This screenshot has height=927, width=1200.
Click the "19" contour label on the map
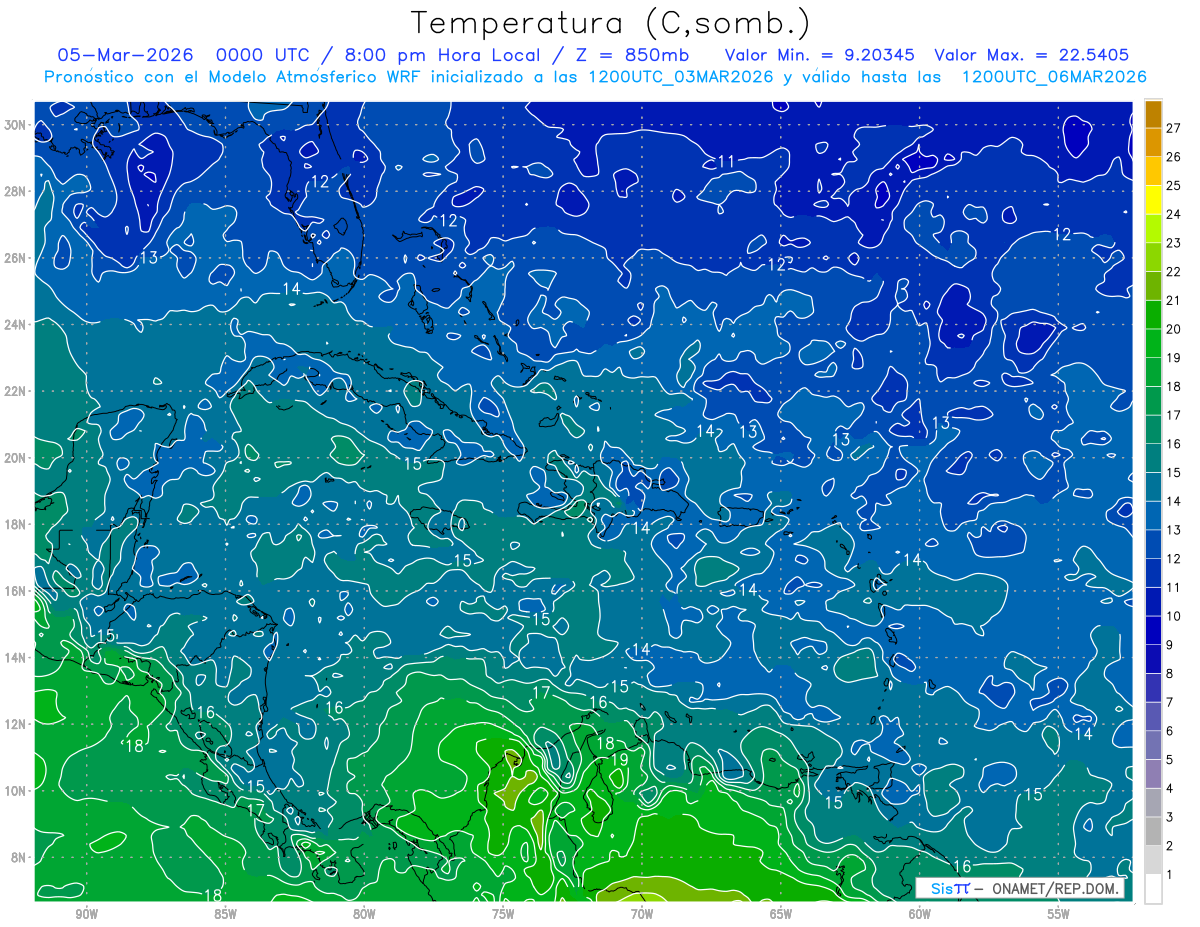coord(619,760)
